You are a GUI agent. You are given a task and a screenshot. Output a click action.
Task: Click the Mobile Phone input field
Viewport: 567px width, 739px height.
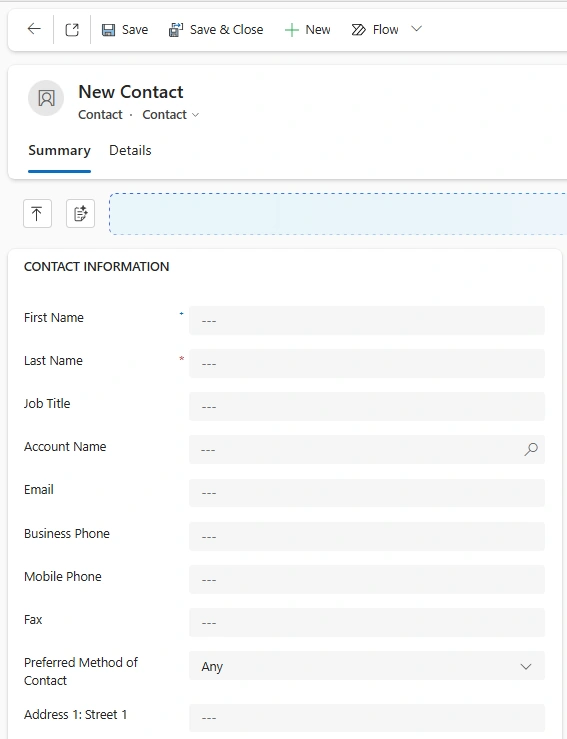tap(367, 579)
